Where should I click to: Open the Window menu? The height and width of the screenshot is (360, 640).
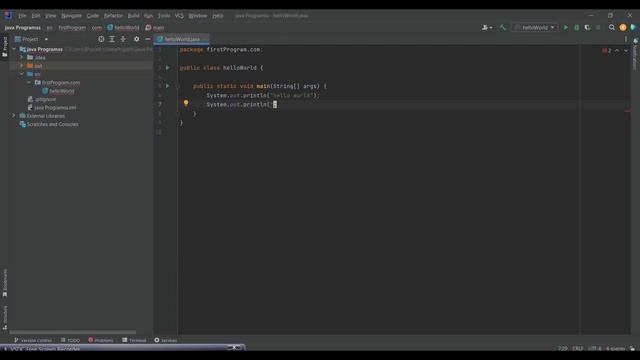point(198,16)
